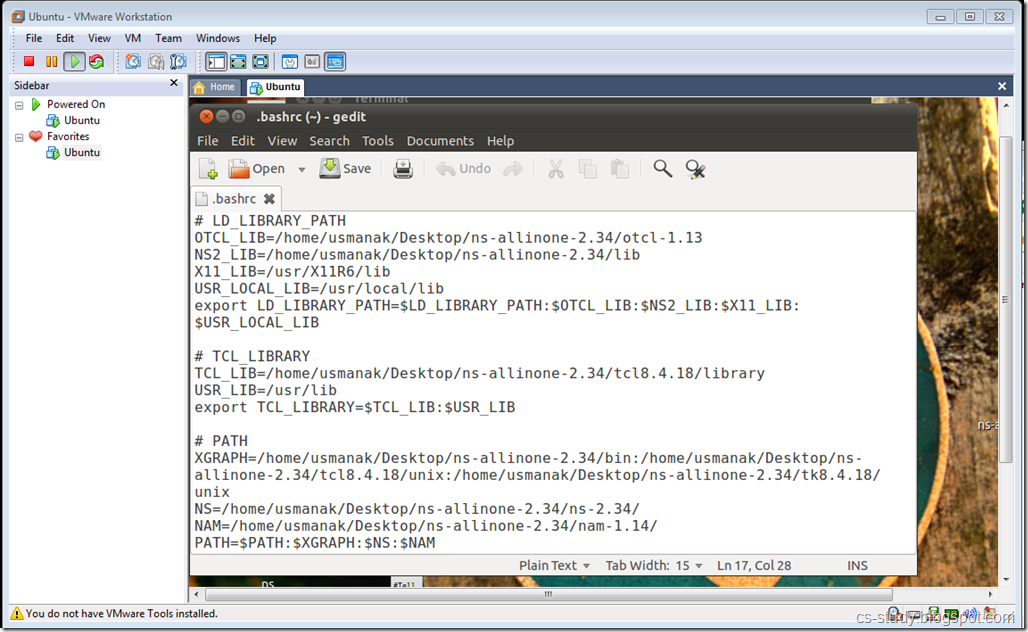Viewport: 1028px width, 632px height.
Task: Create a new document in gedit
Action: 208,169
